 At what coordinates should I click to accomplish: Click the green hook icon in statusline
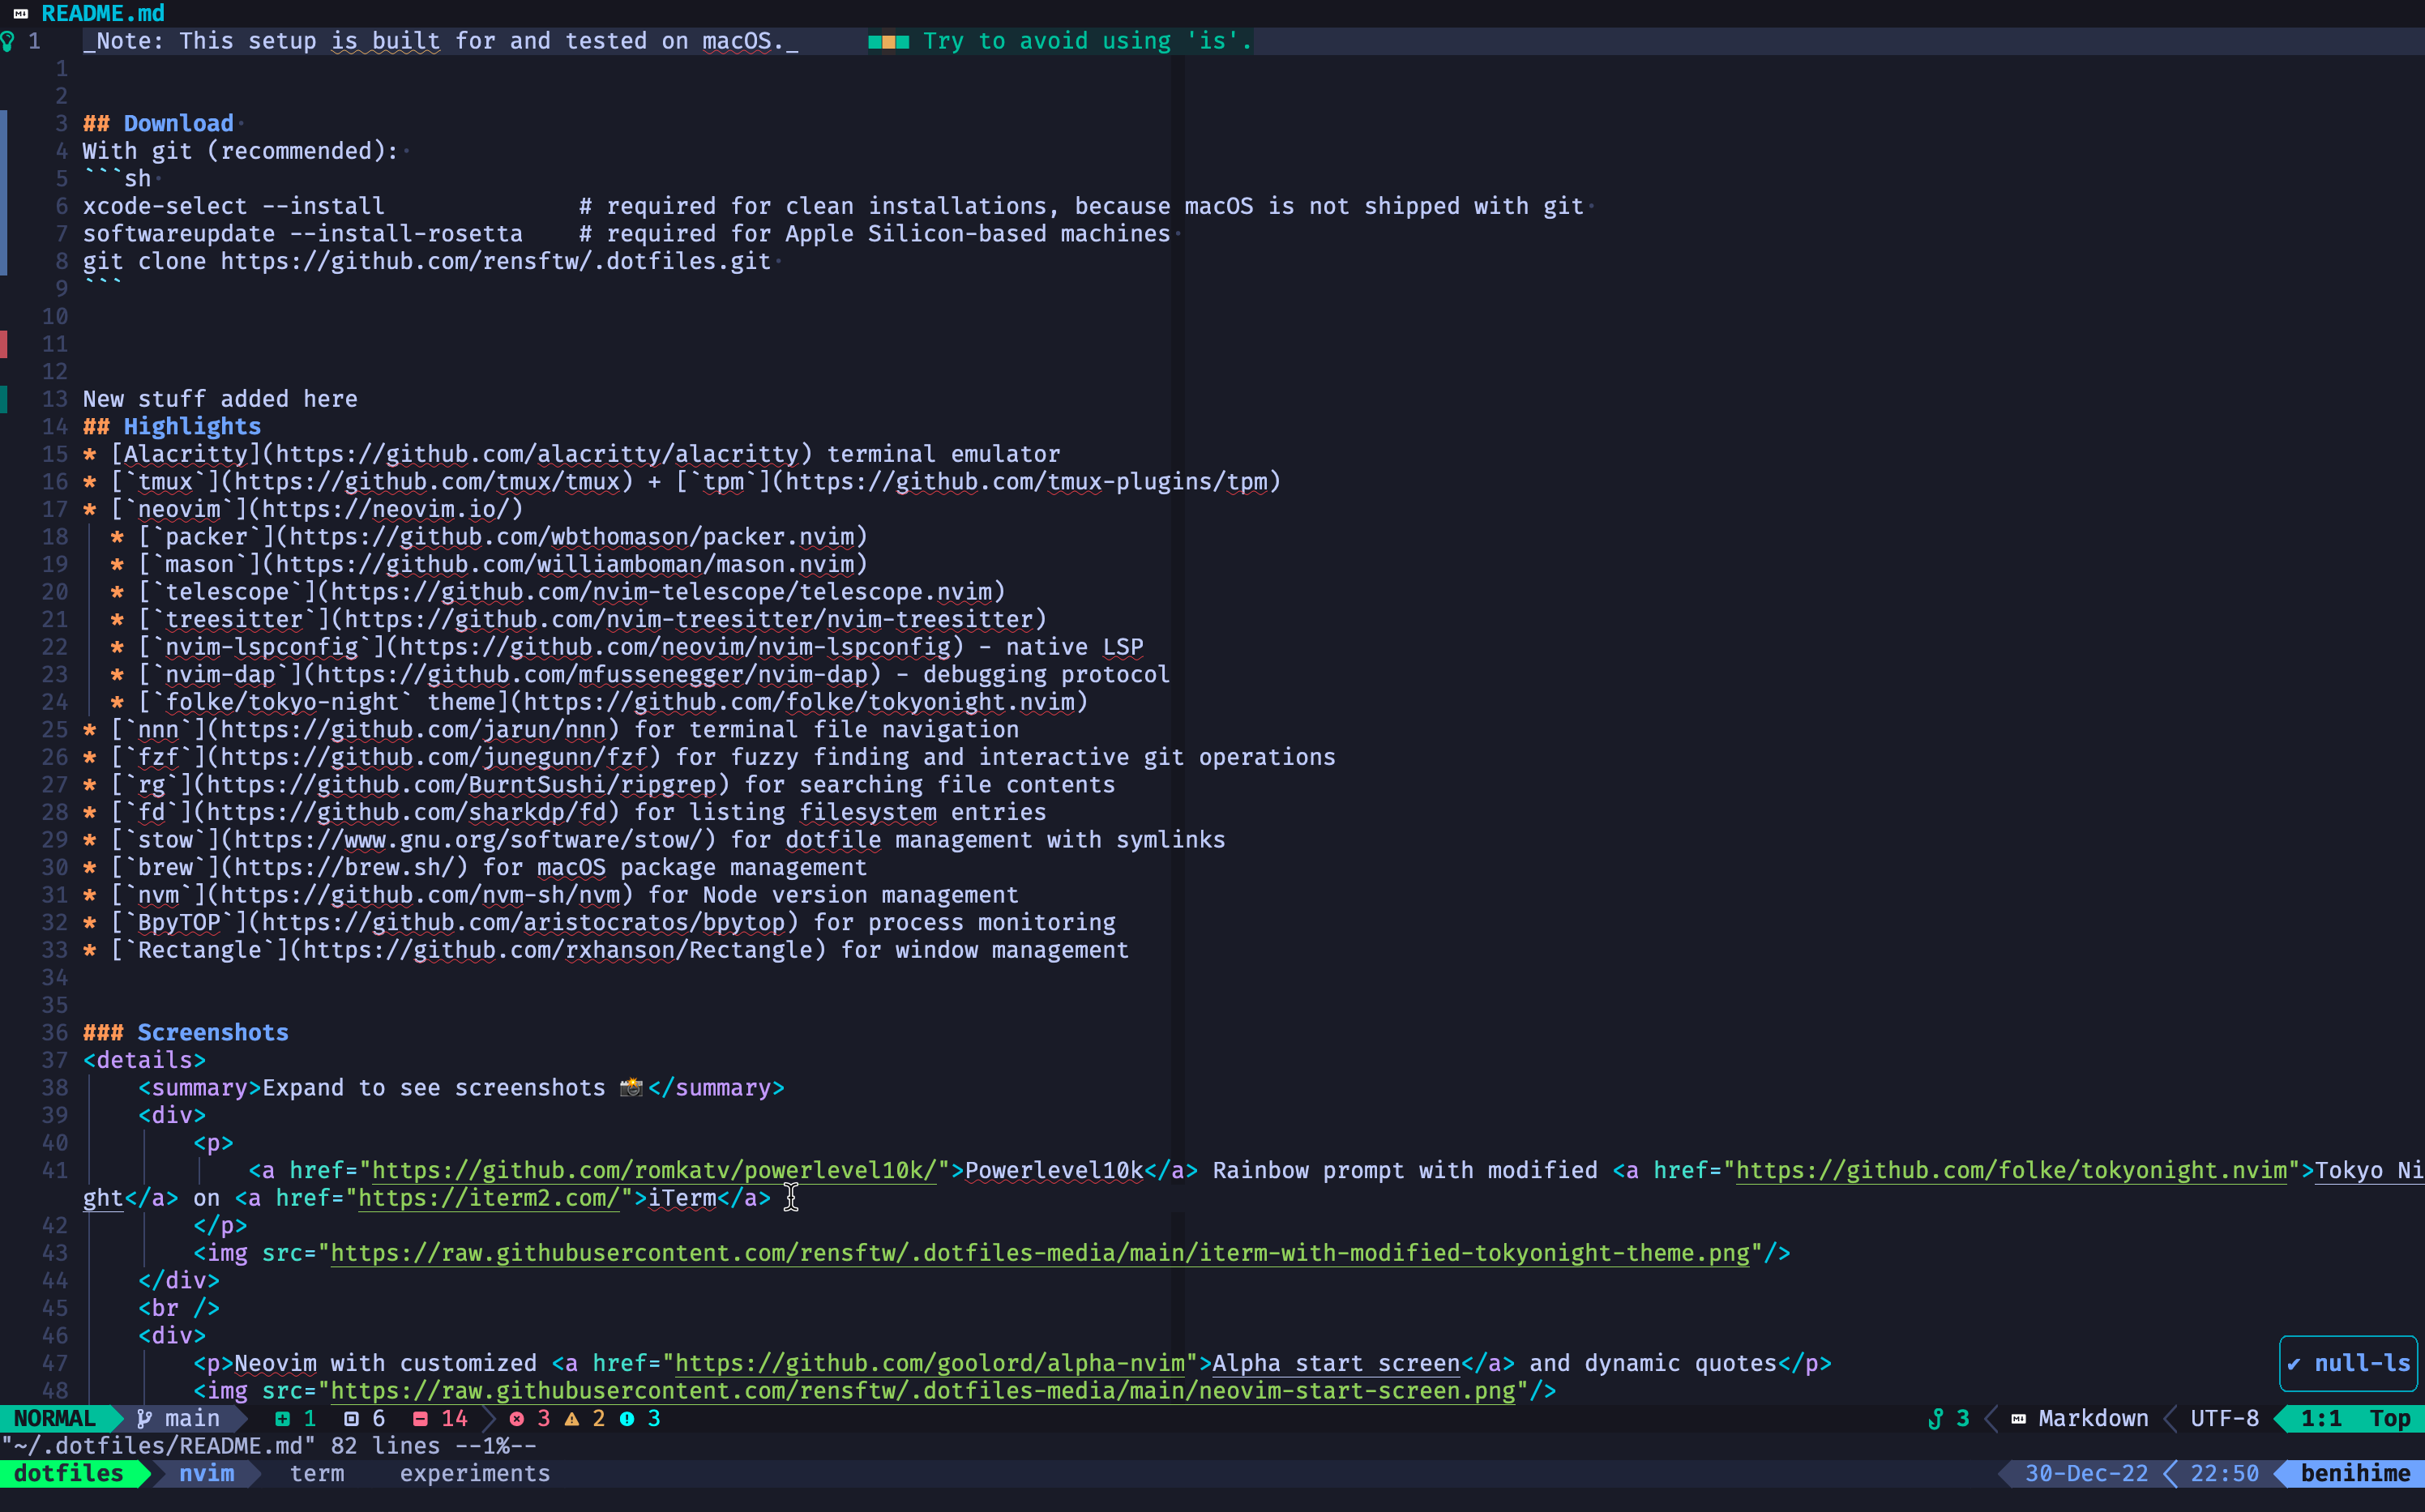tap(1936, 1418)
